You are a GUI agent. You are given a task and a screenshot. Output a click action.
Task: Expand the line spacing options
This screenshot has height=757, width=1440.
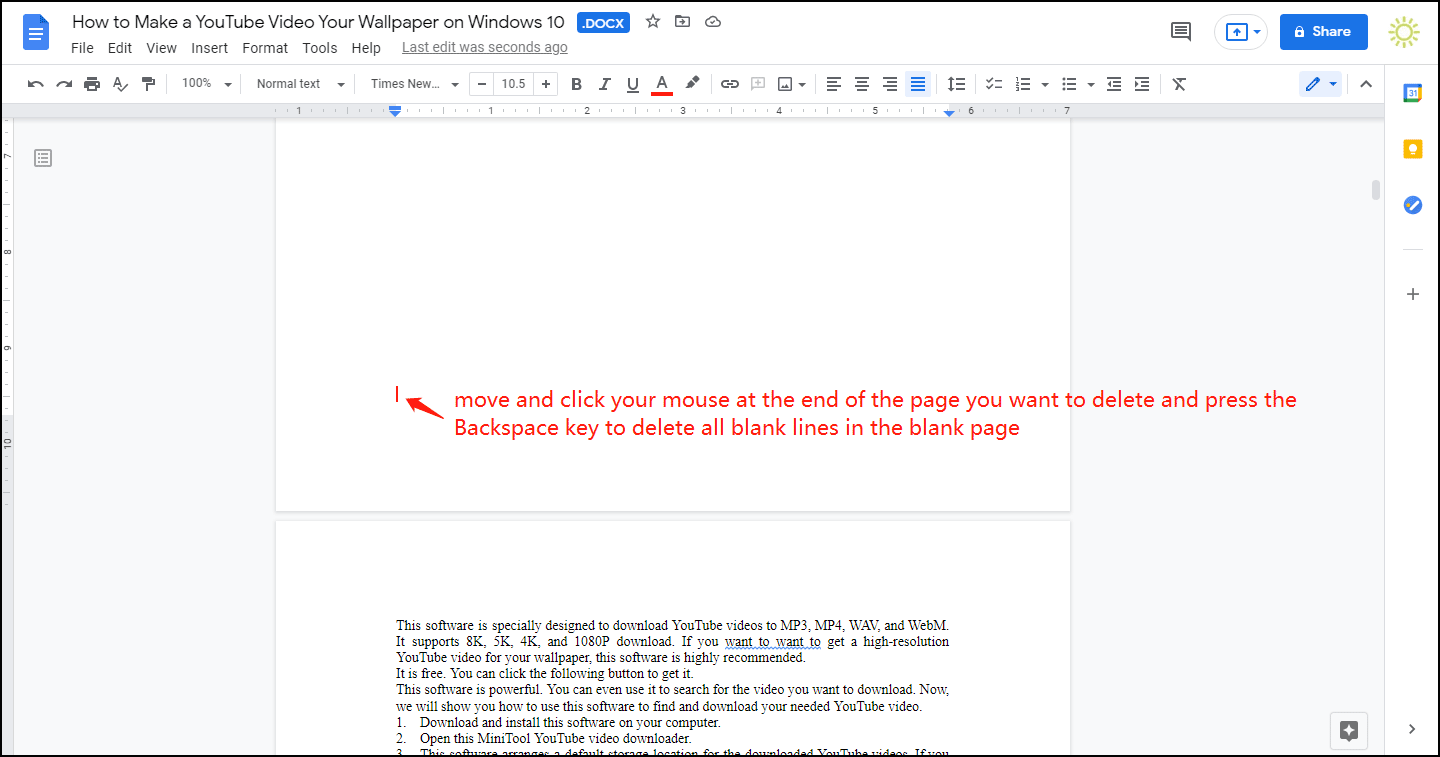[x=956, y=84]
